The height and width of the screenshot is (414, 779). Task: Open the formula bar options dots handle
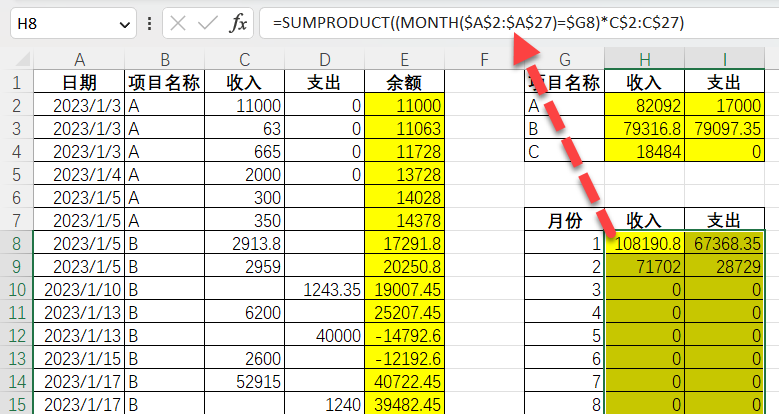click(x=150, y=23)
